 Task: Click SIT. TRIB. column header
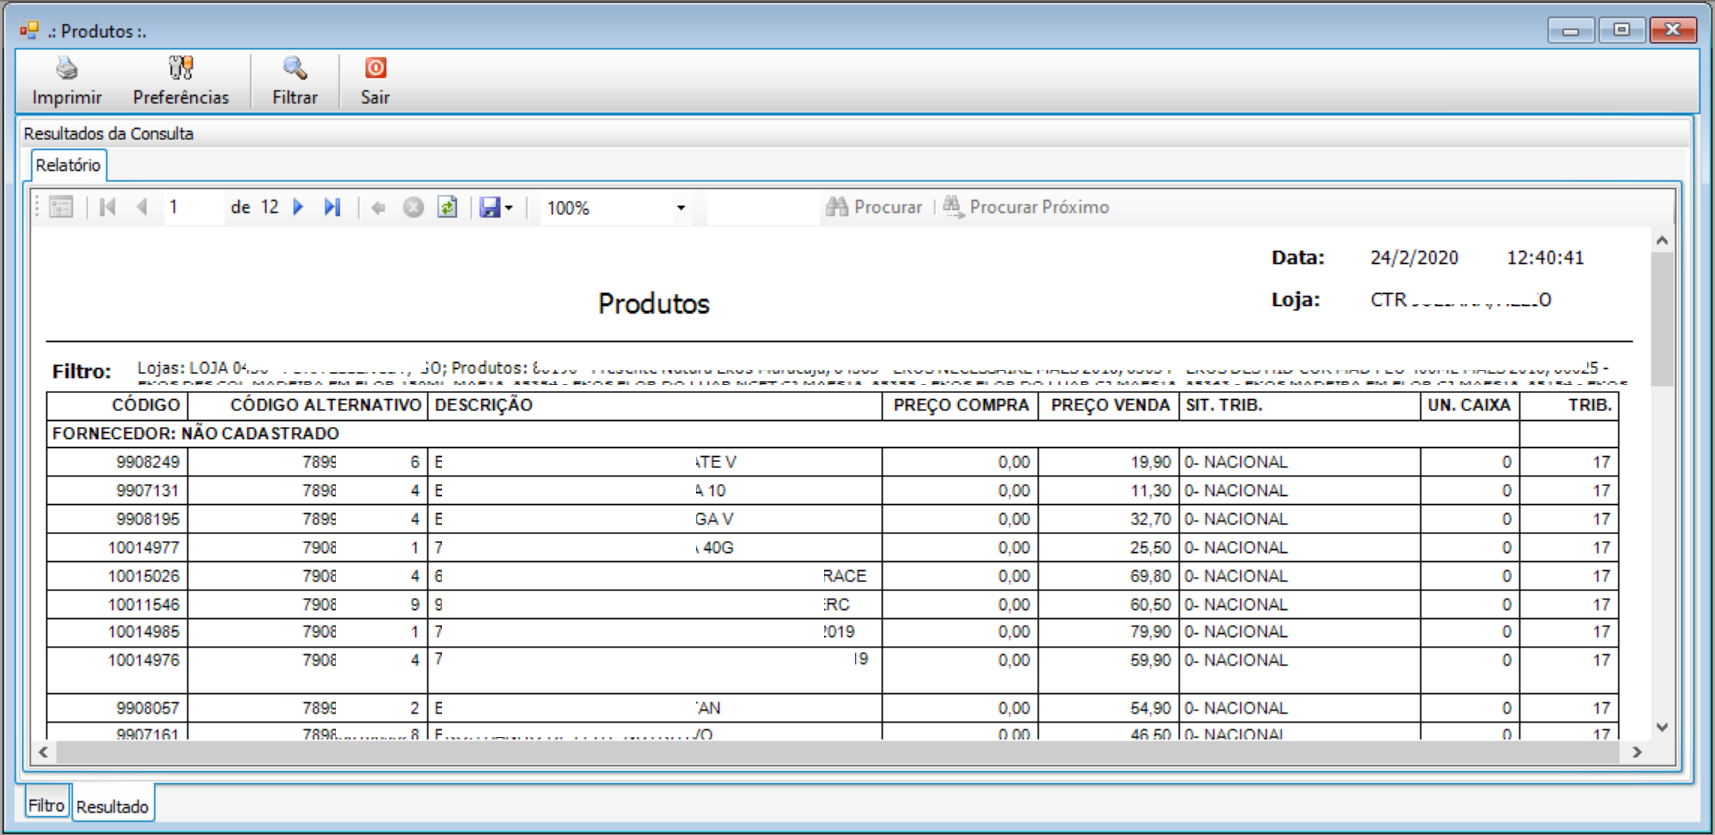click(x=1300, y=405)
